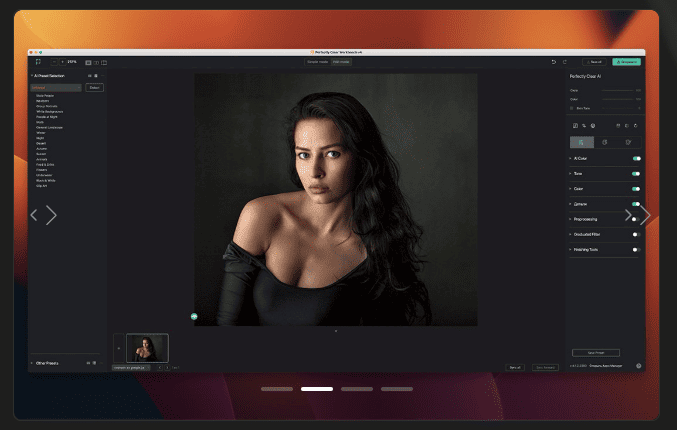The height and width of the screenshot is (430, 677).
Task: Select the General Landscape preset
Action: click(49, 128)
